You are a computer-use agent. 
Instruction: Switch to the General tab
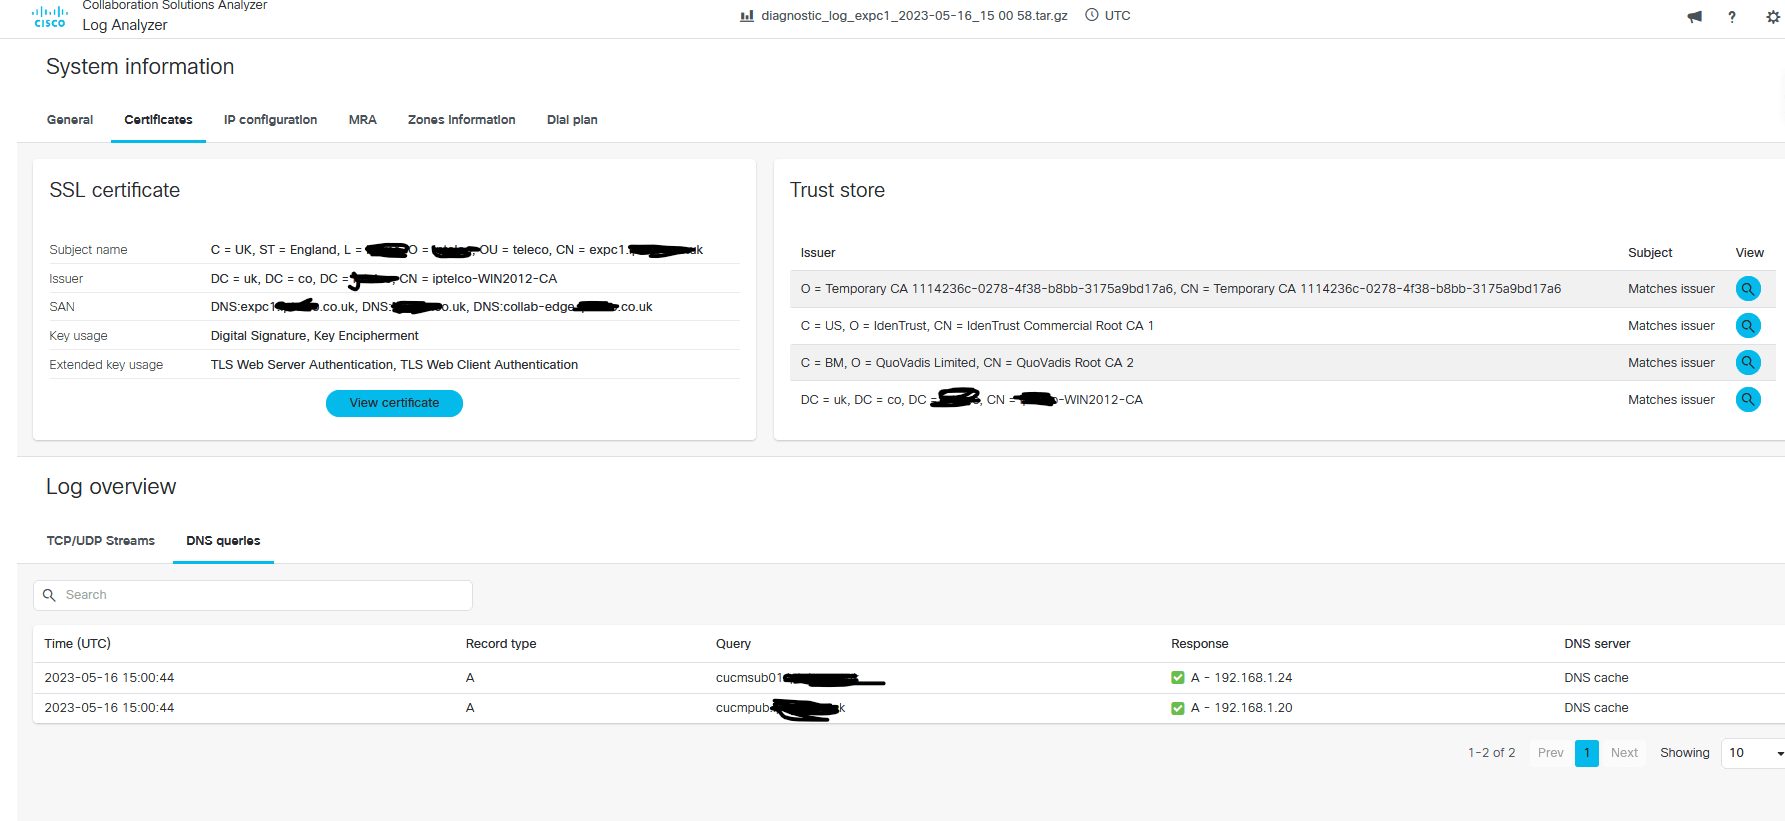[70, 120]
